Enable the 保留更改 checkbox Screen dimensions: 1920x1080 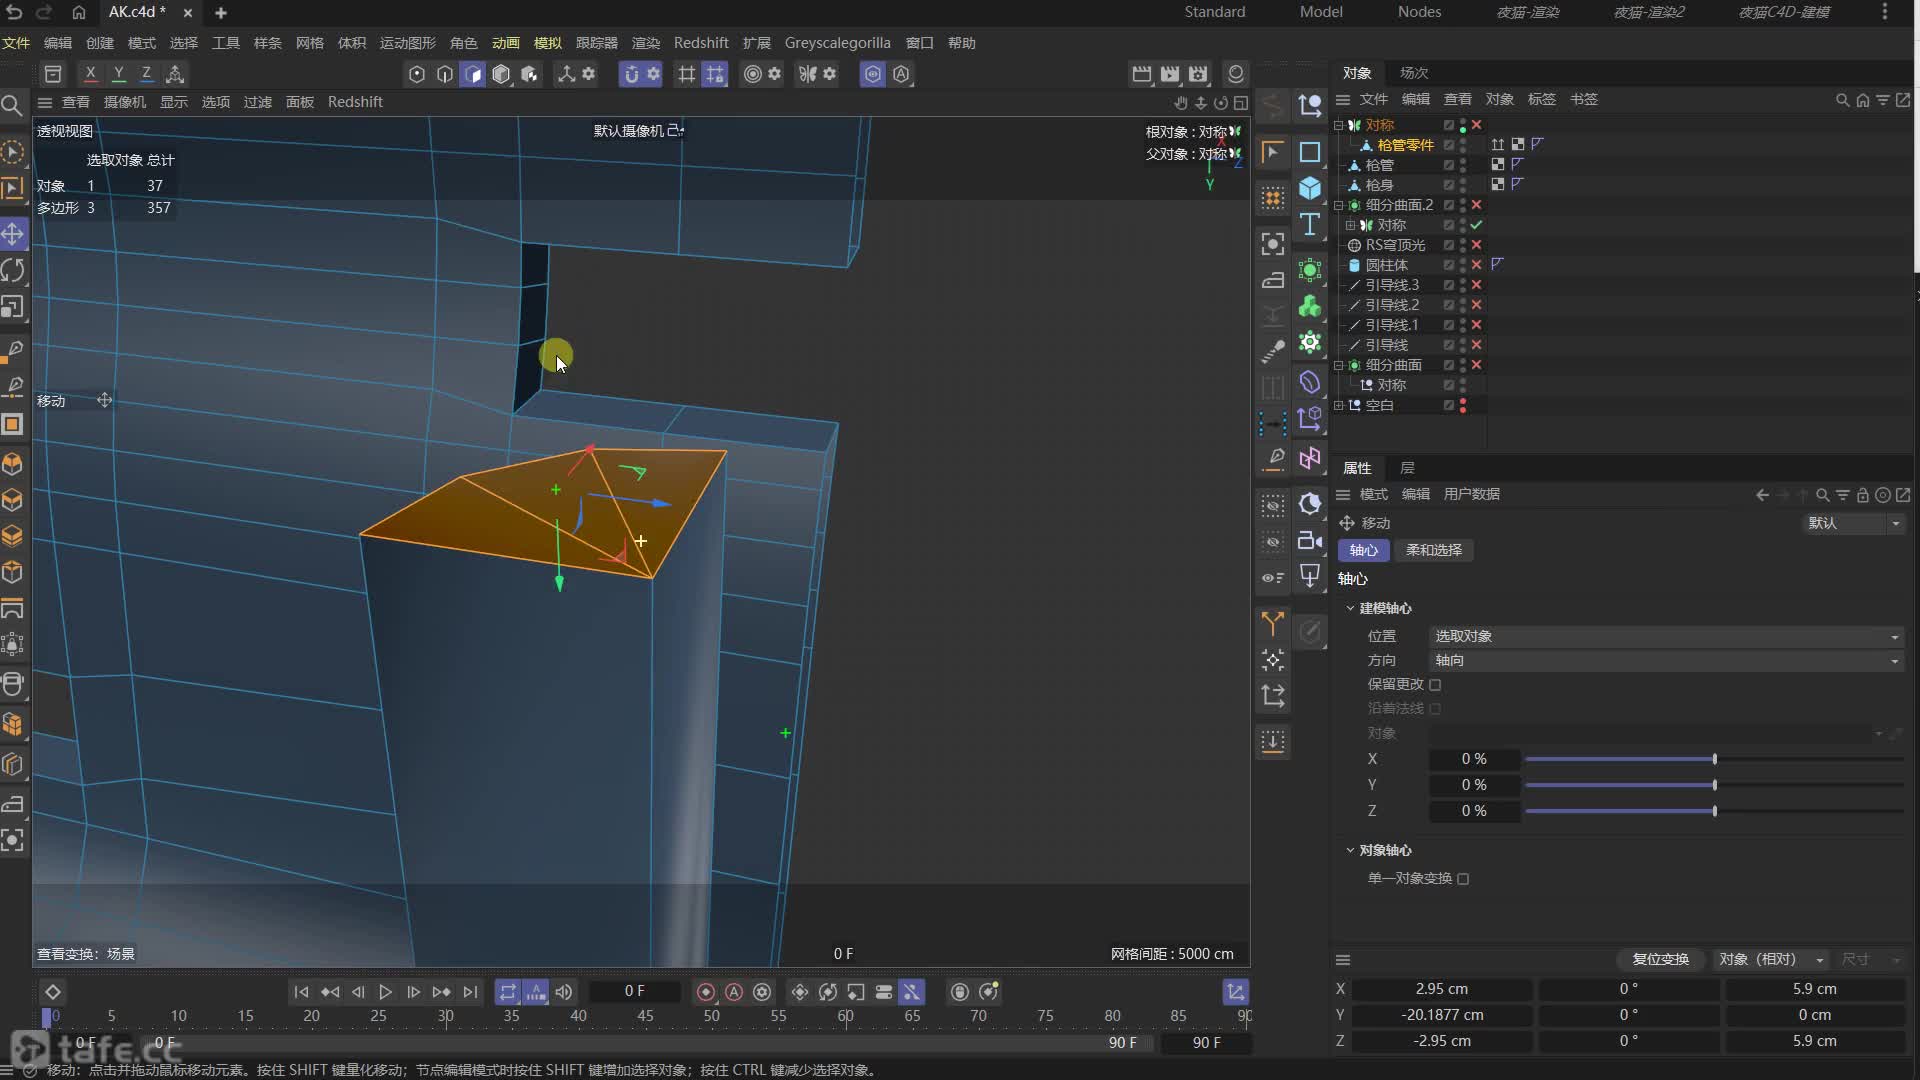tap(1435, 685)
